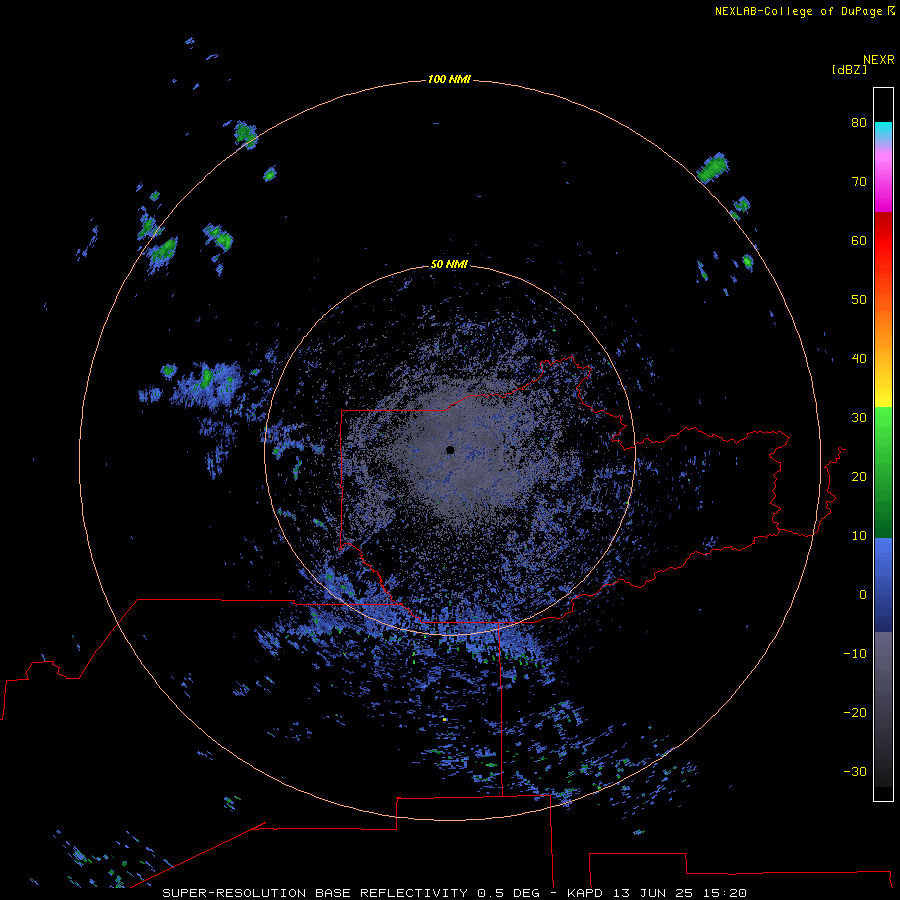Image resolution: width=900 pixels, height=900 pixels.
Task: Click the 20 value on dBZ scale
Action: pos(859,477)
